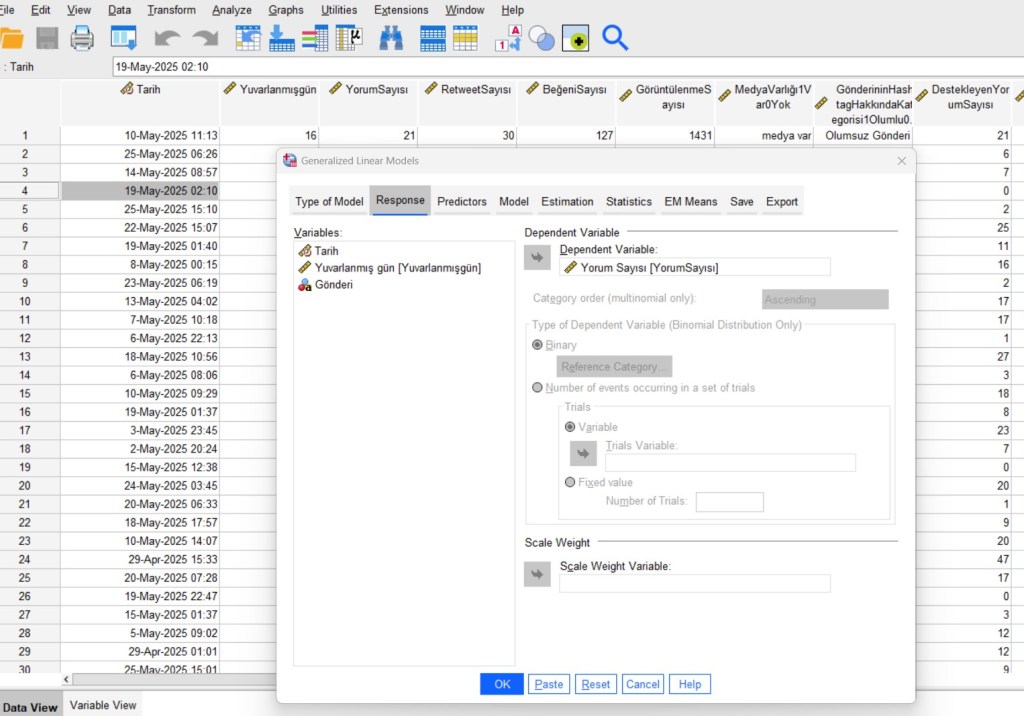Viewport: 1024px width, 716px height.
Task: Click the blue magnifying glass search icon
Action: click(x=615, y=38)
